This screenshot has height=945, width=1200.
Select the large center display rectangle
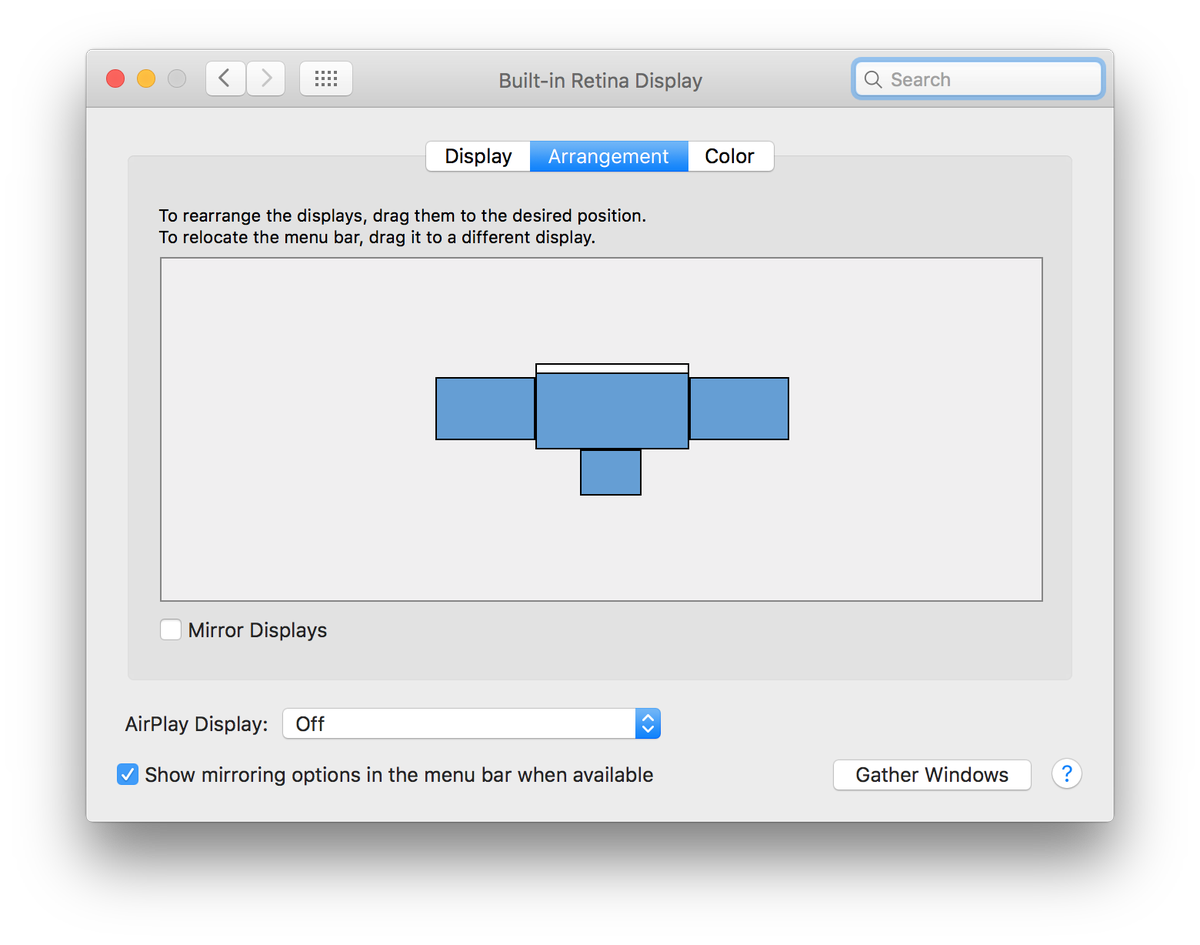pyautogui.click(x=612, y=411)
